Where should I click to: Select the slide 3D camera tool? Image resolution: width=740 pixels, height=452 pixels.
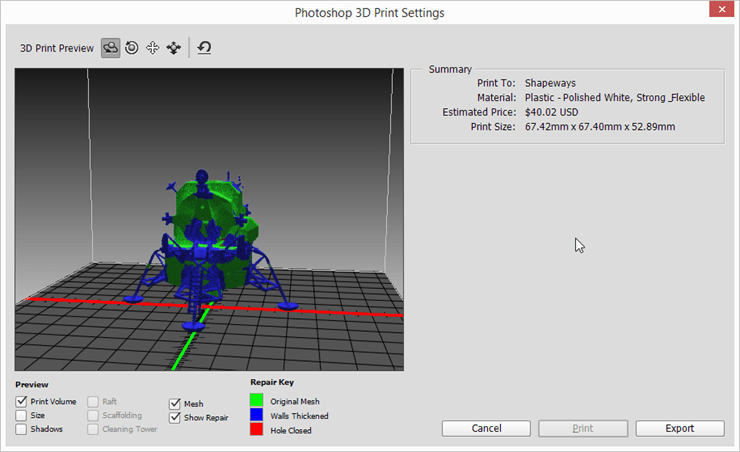(174, 48)
